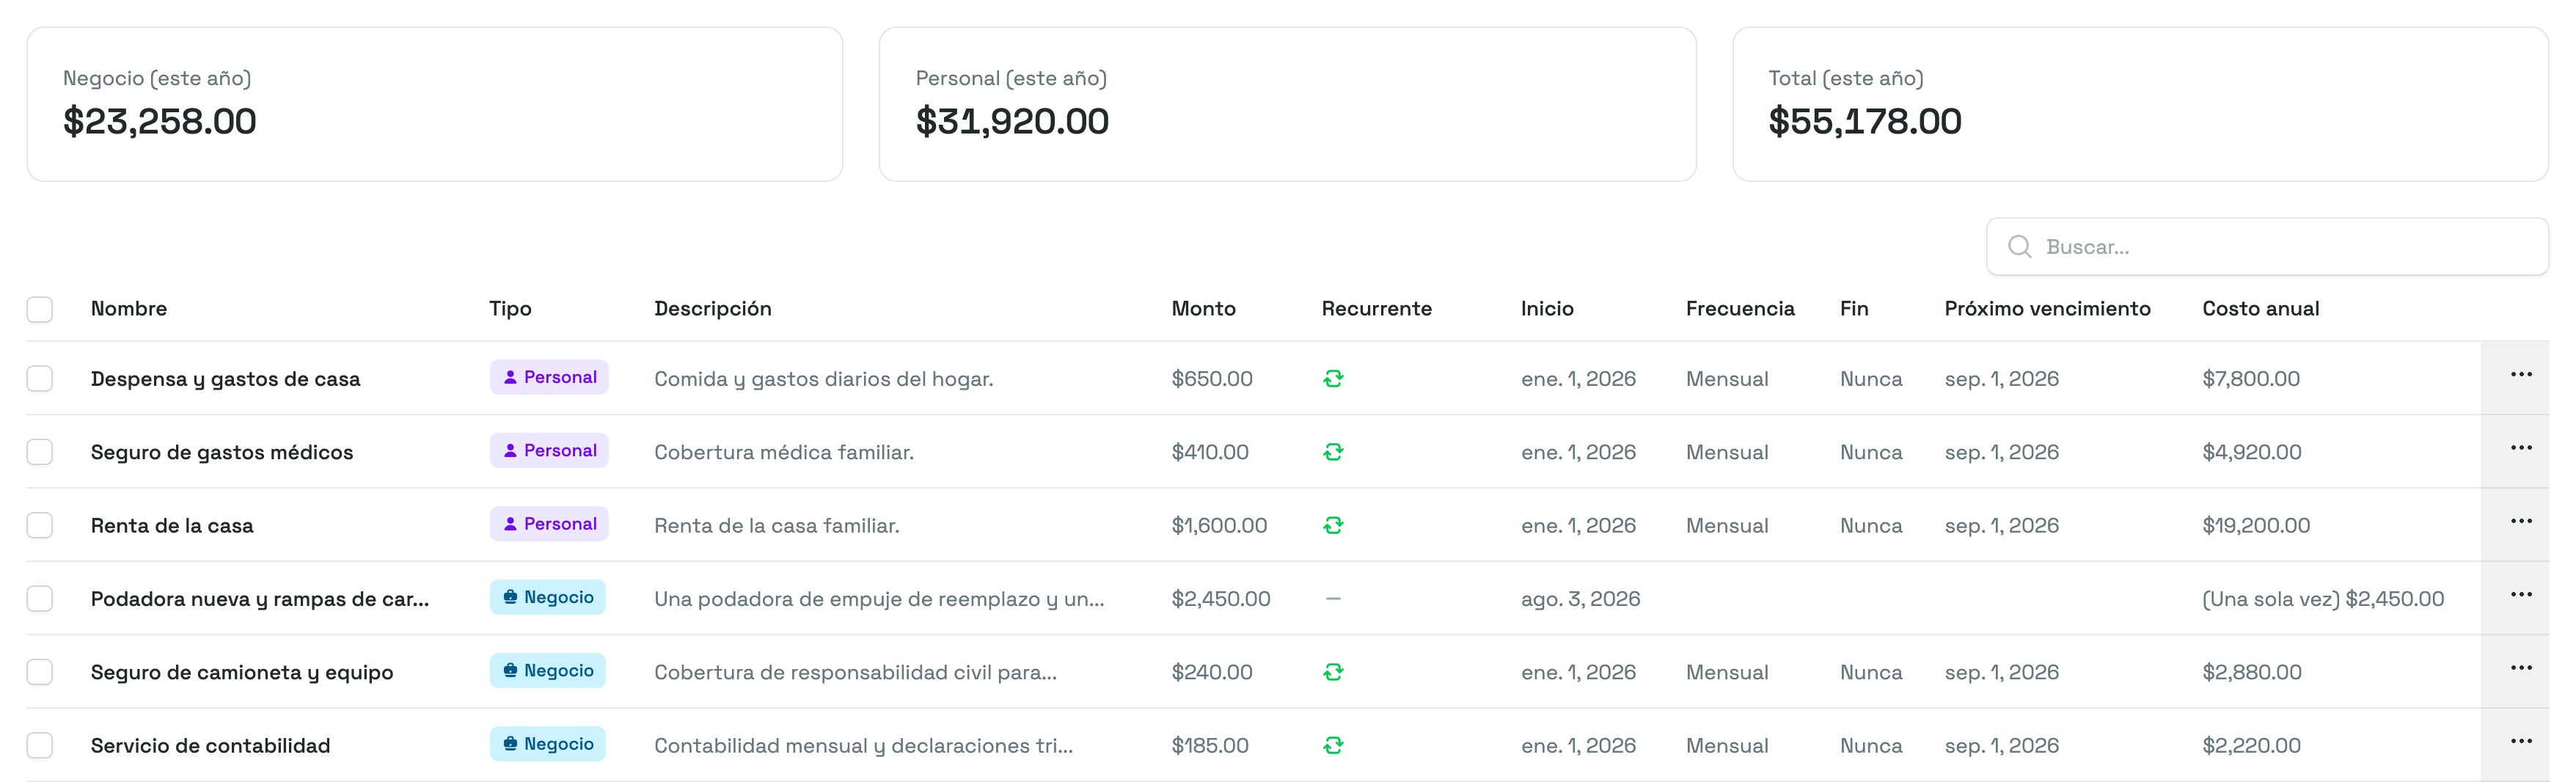Check the box for Seguro de gastos médicos
The height and width of the screenshot is (782, 2576).
point(40,452)
